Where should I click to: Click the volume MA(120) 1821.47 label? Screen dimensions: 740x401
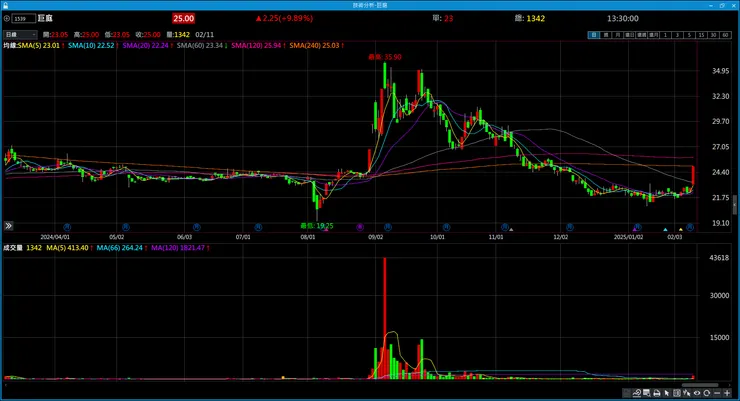(178, 248)
